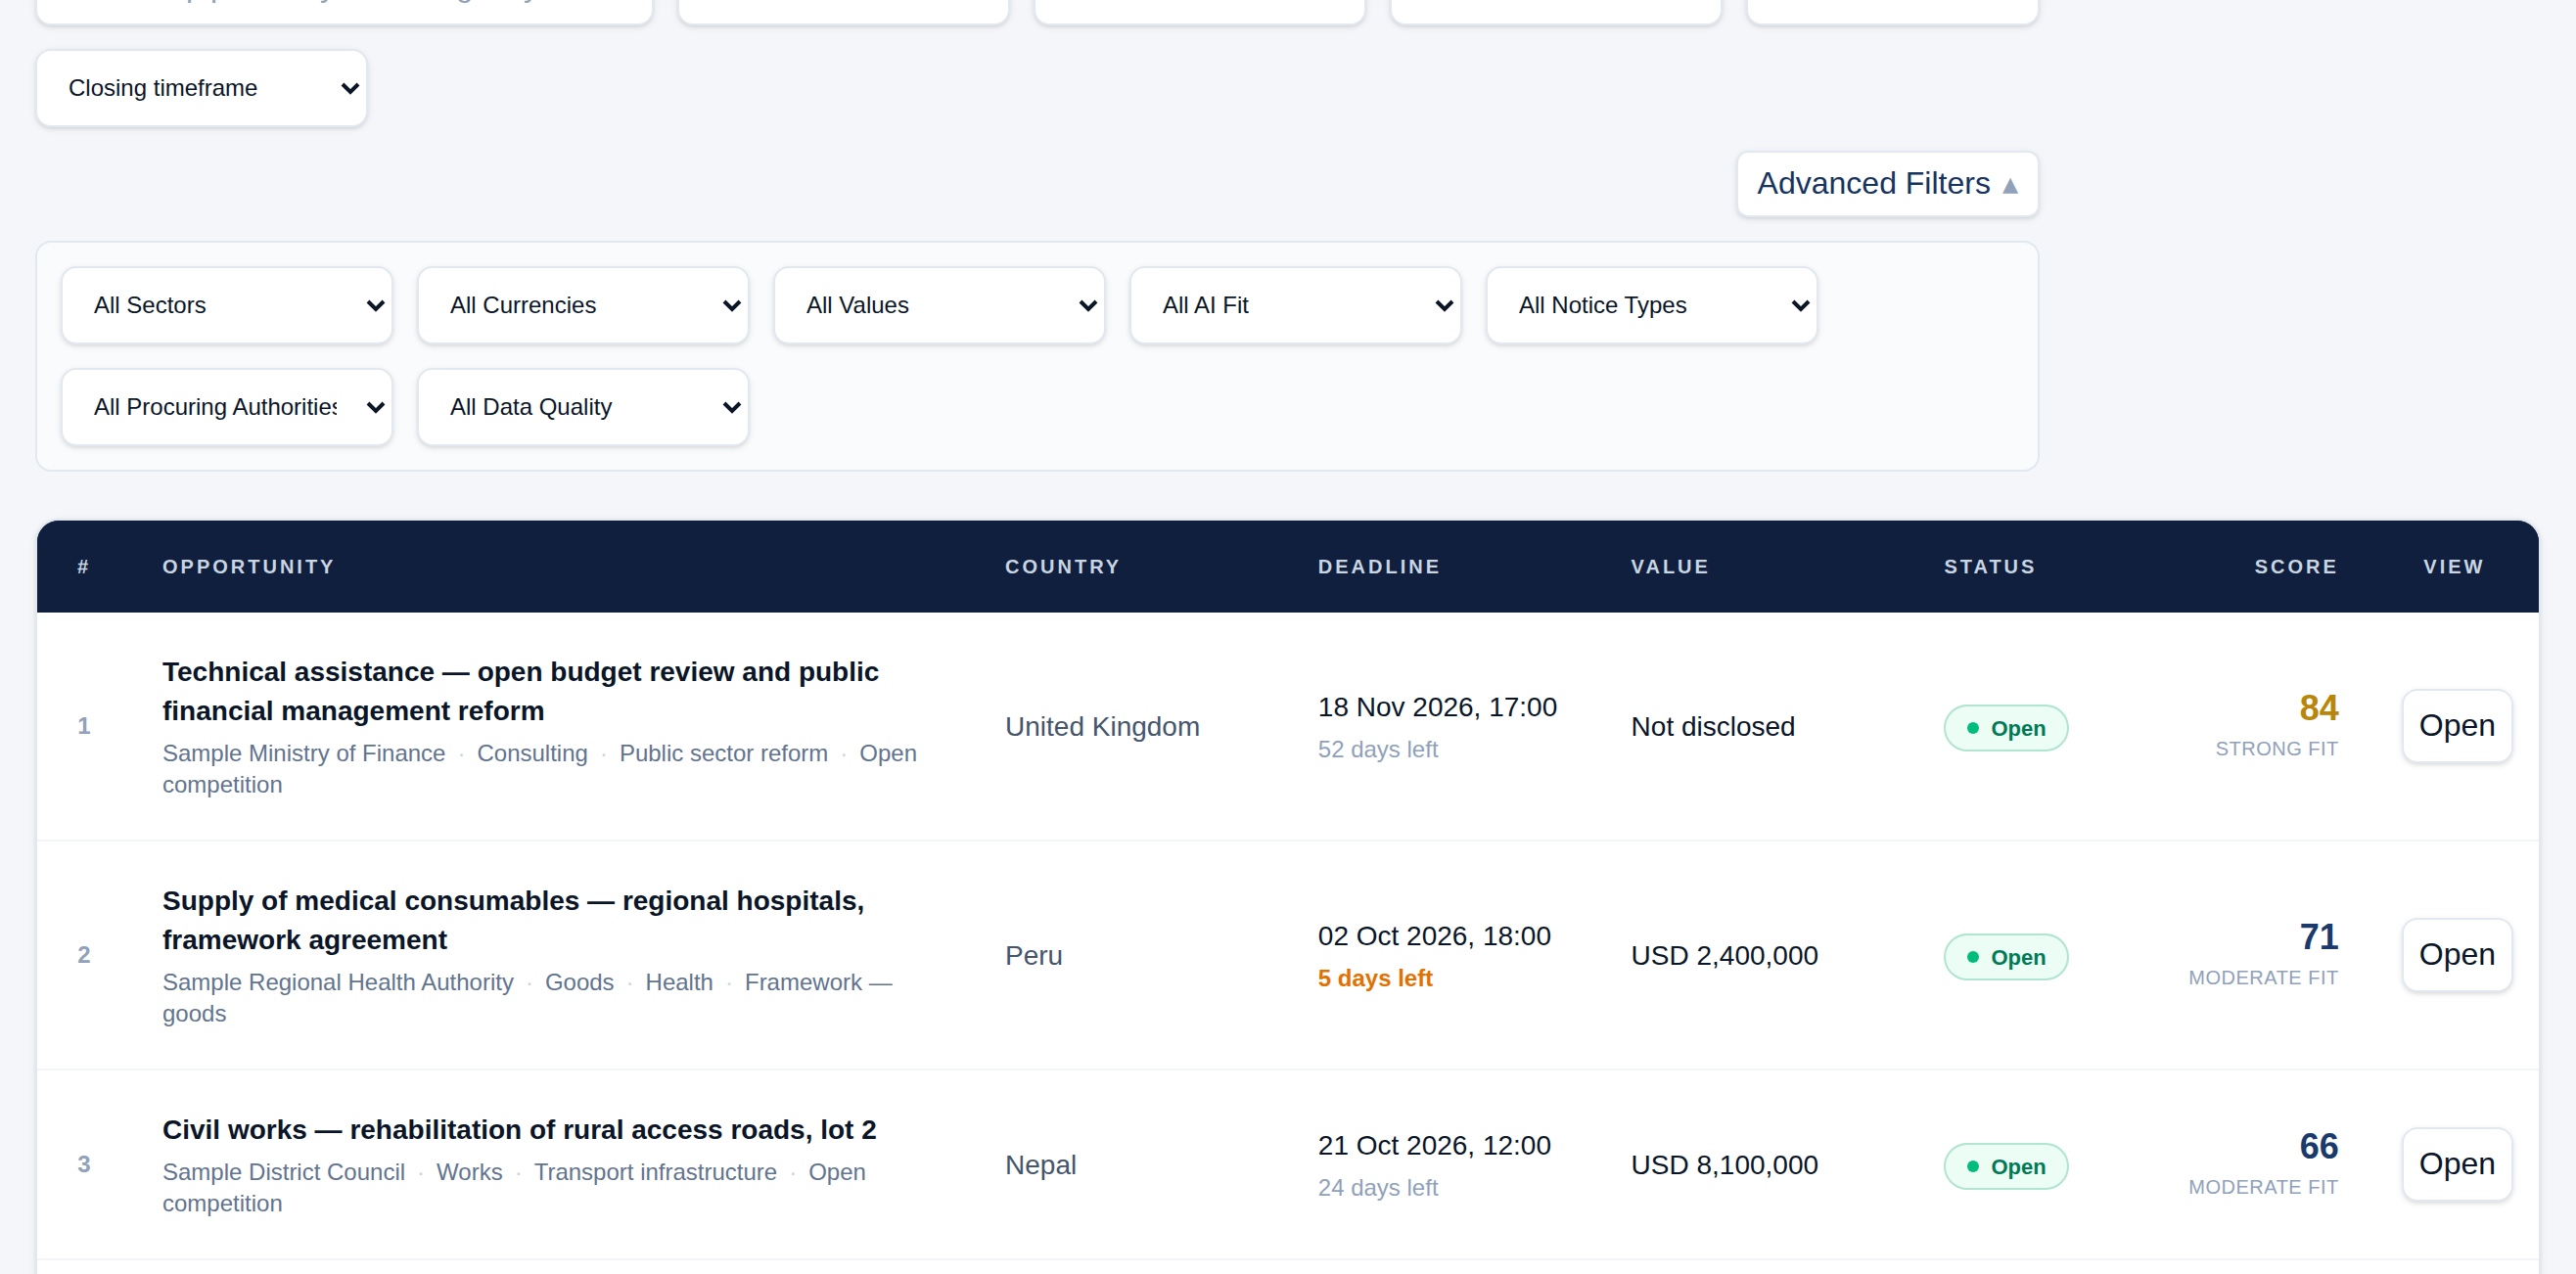2576x1274 pixels.
Task: Click the USD 2,400,000 value cell
Action: point(1724,956)
